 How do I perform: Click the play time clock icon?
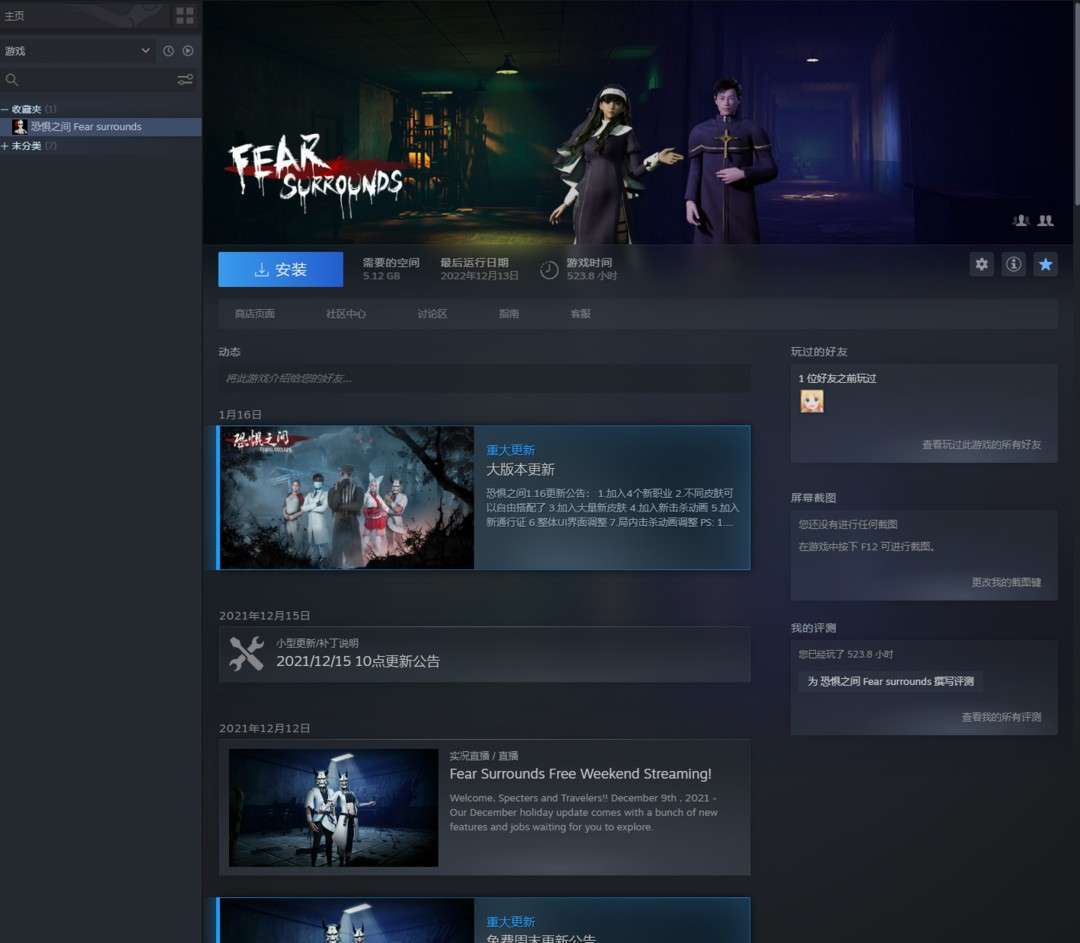549,270
